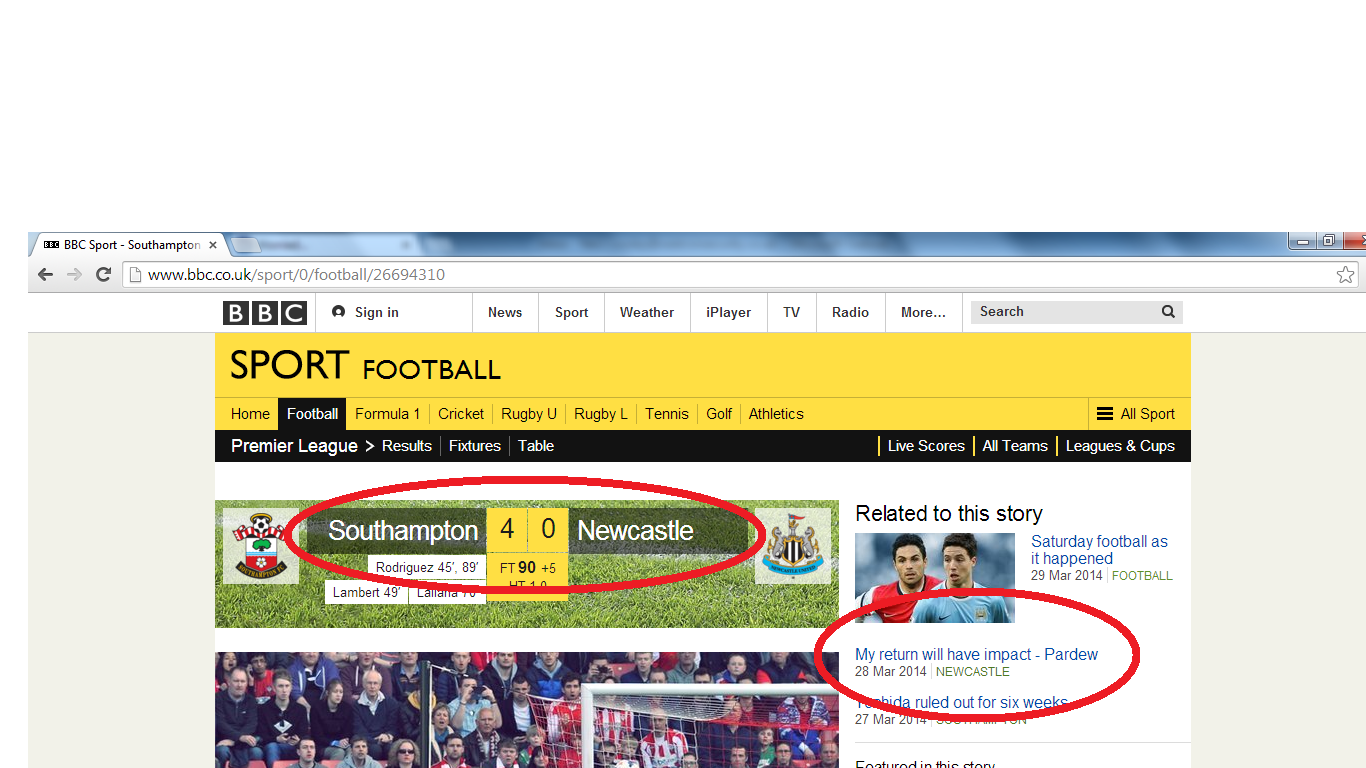Click Related to this story heading
The height and width of the screenshot is (768, 1366).
click(949, 513)
